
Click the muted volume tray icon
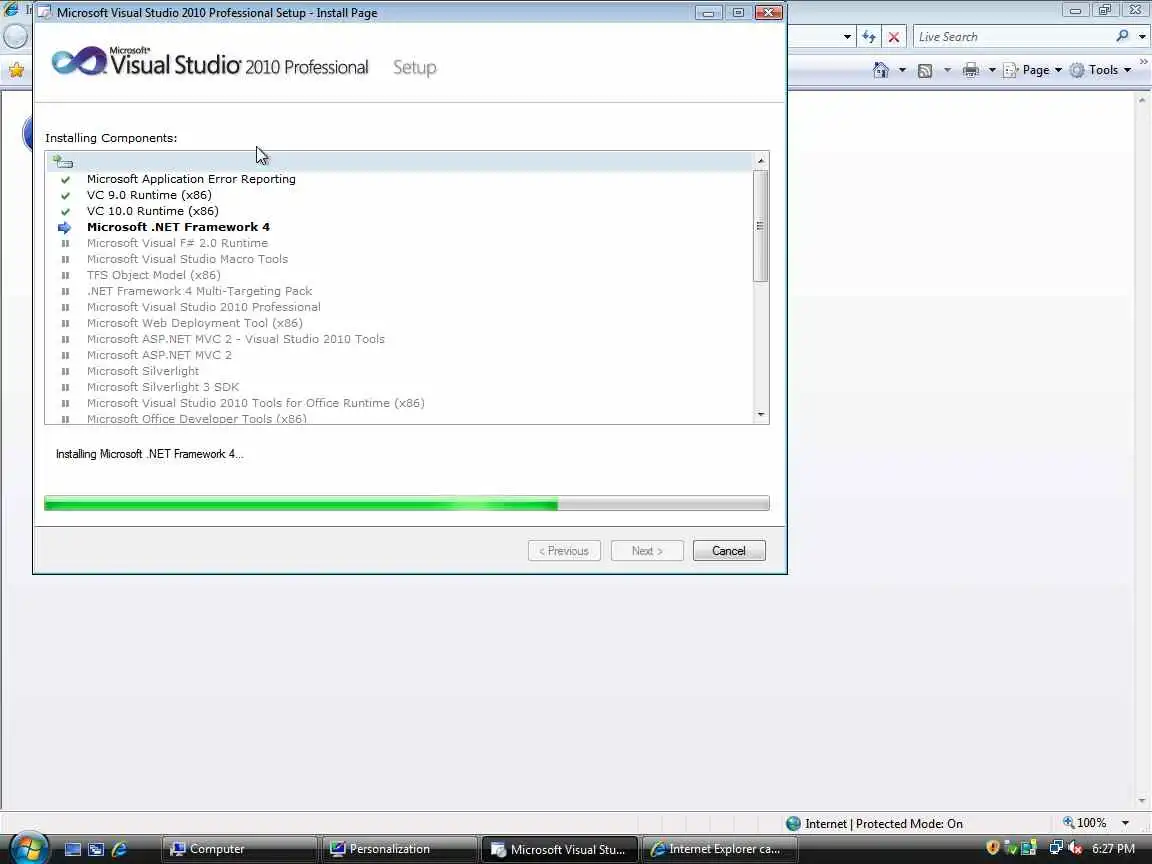pyautogui.click(x=1075, y=849)
